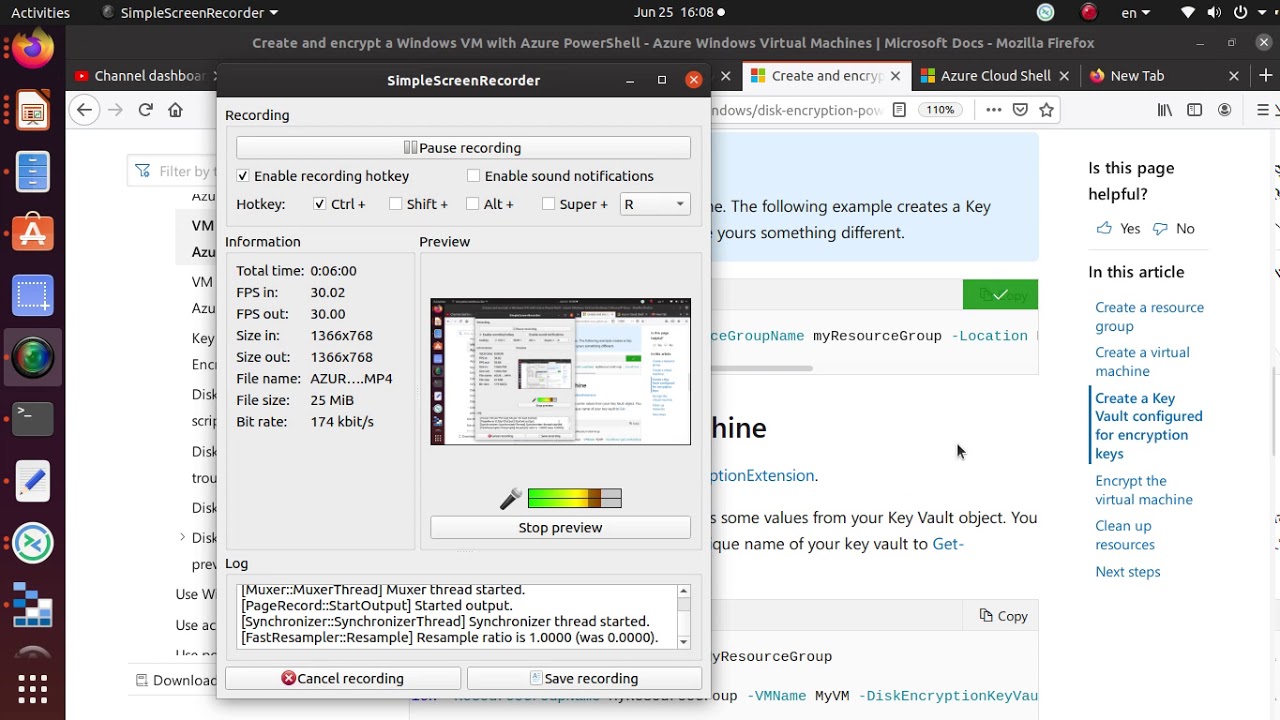The height and width of the screenshot is (720, 1280).
Task: Click the microphone audio level meter
Action: click(x=574, y=498)
